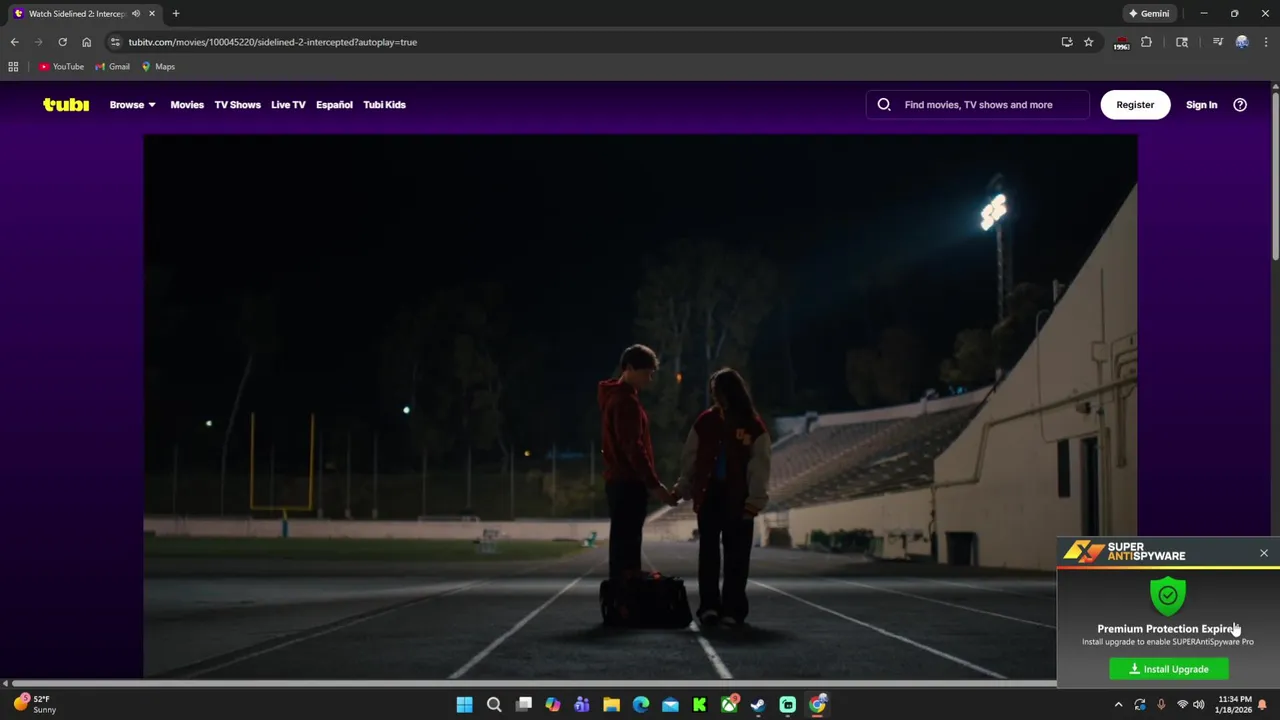Click the SUPERAntiSpyware logo

[1124, 552]
